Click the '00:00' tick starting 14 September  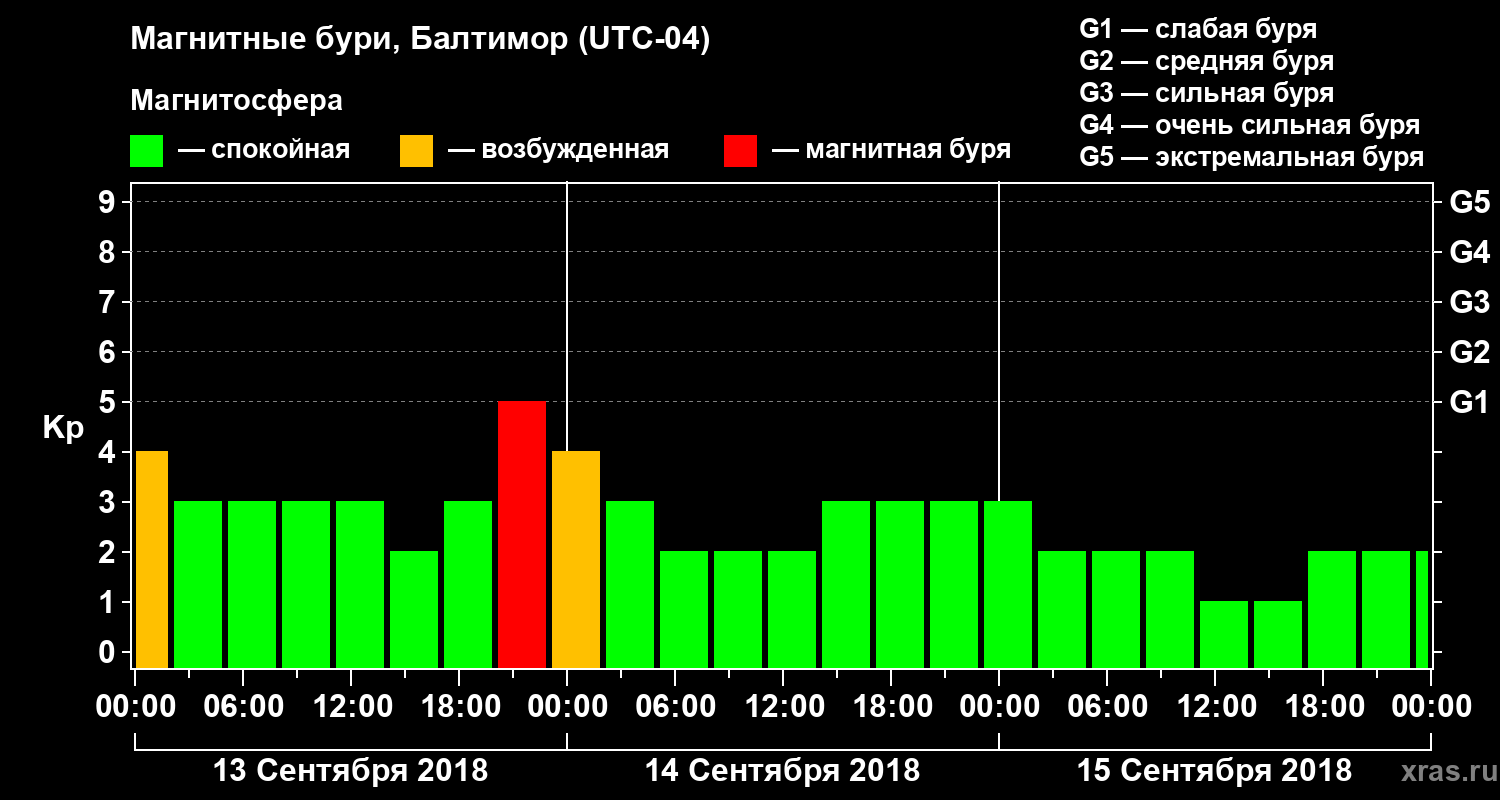[x=567, y=706]
